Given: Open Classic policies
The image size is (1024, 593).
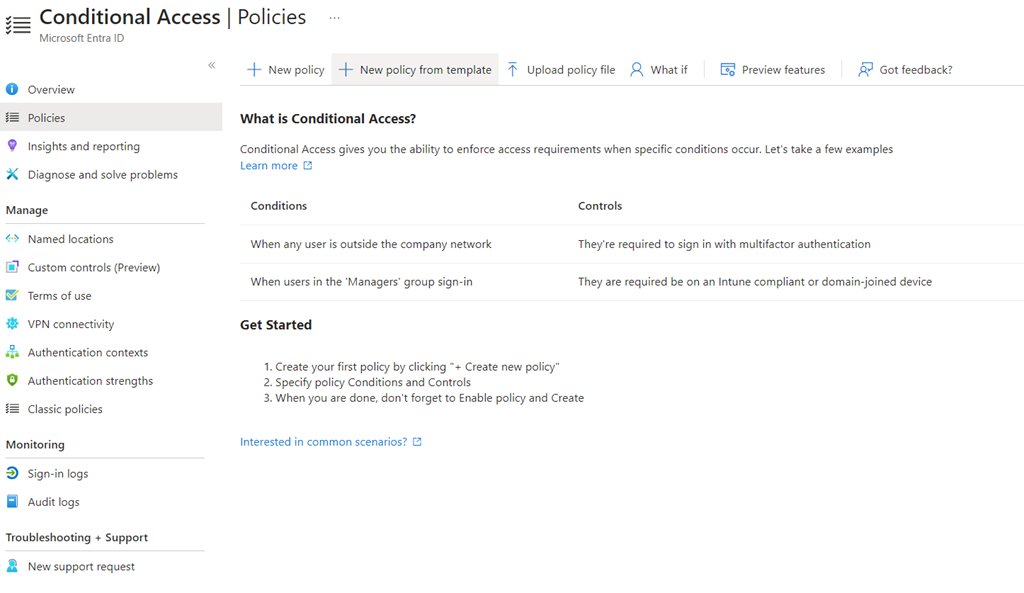Looking at the screenshot, I should [x=67, y=409].
